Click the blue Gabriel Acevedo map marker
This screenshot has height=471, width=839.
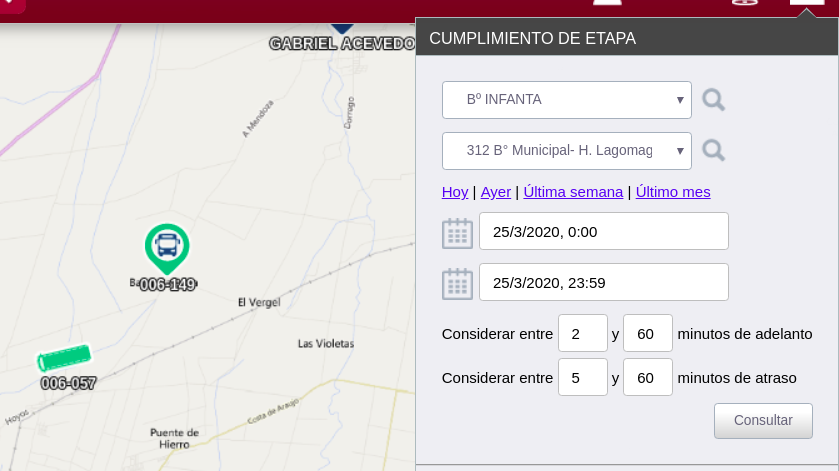342,27
